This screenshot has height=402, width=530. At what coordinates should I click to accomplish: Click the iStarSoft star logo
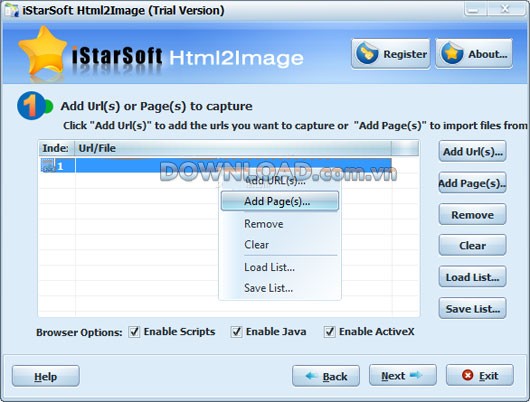tap(43, 51)
